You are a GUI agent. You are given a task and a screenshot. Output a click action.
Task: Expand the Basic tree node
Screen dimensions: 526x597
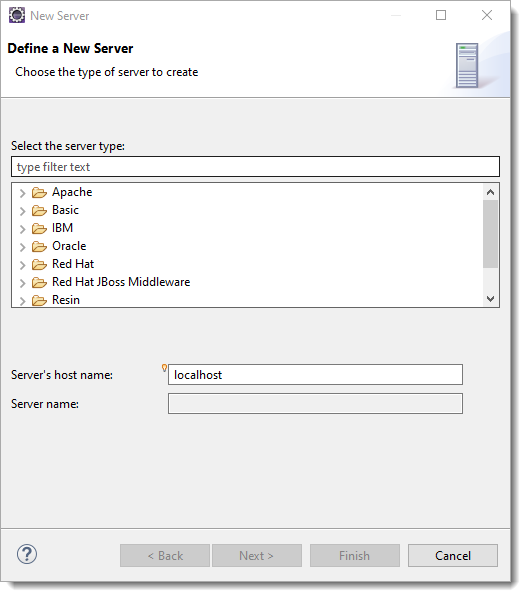coord(23,211)
